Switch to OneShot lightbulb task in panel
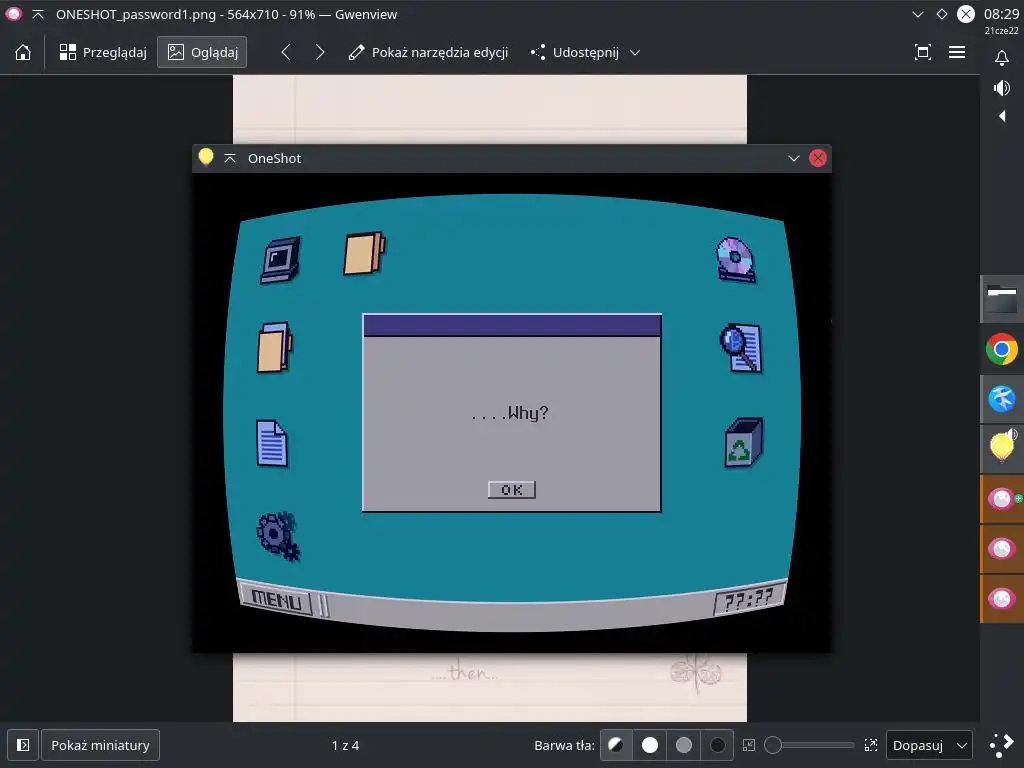Viewport: 1024px width, 768px height. (x=1002, y=449)
